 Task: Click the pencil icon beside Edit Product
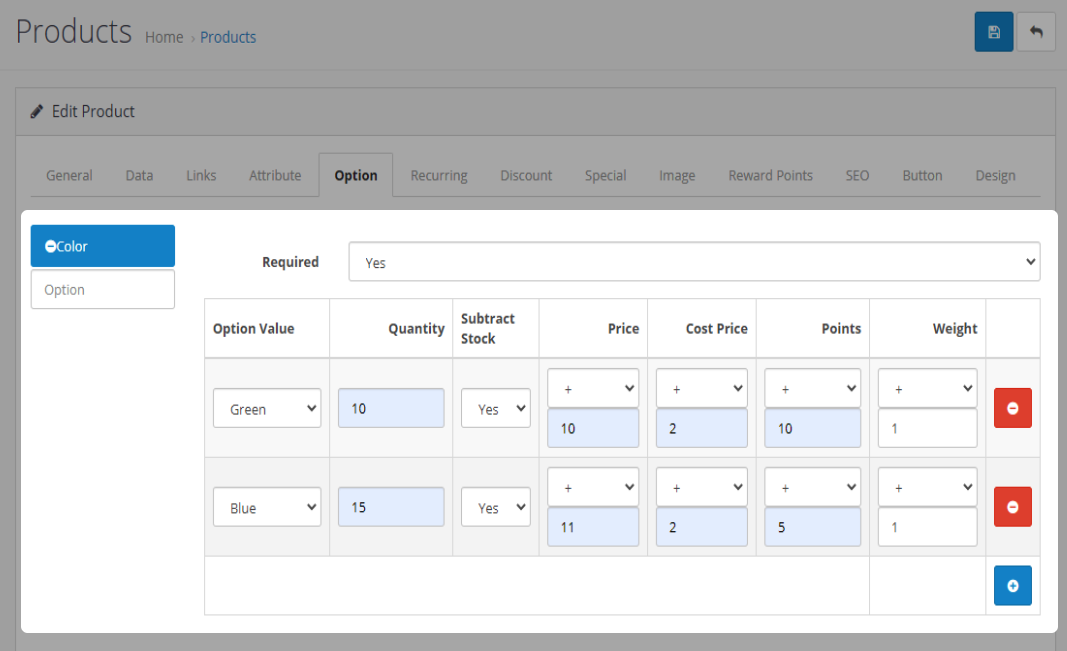37,111
